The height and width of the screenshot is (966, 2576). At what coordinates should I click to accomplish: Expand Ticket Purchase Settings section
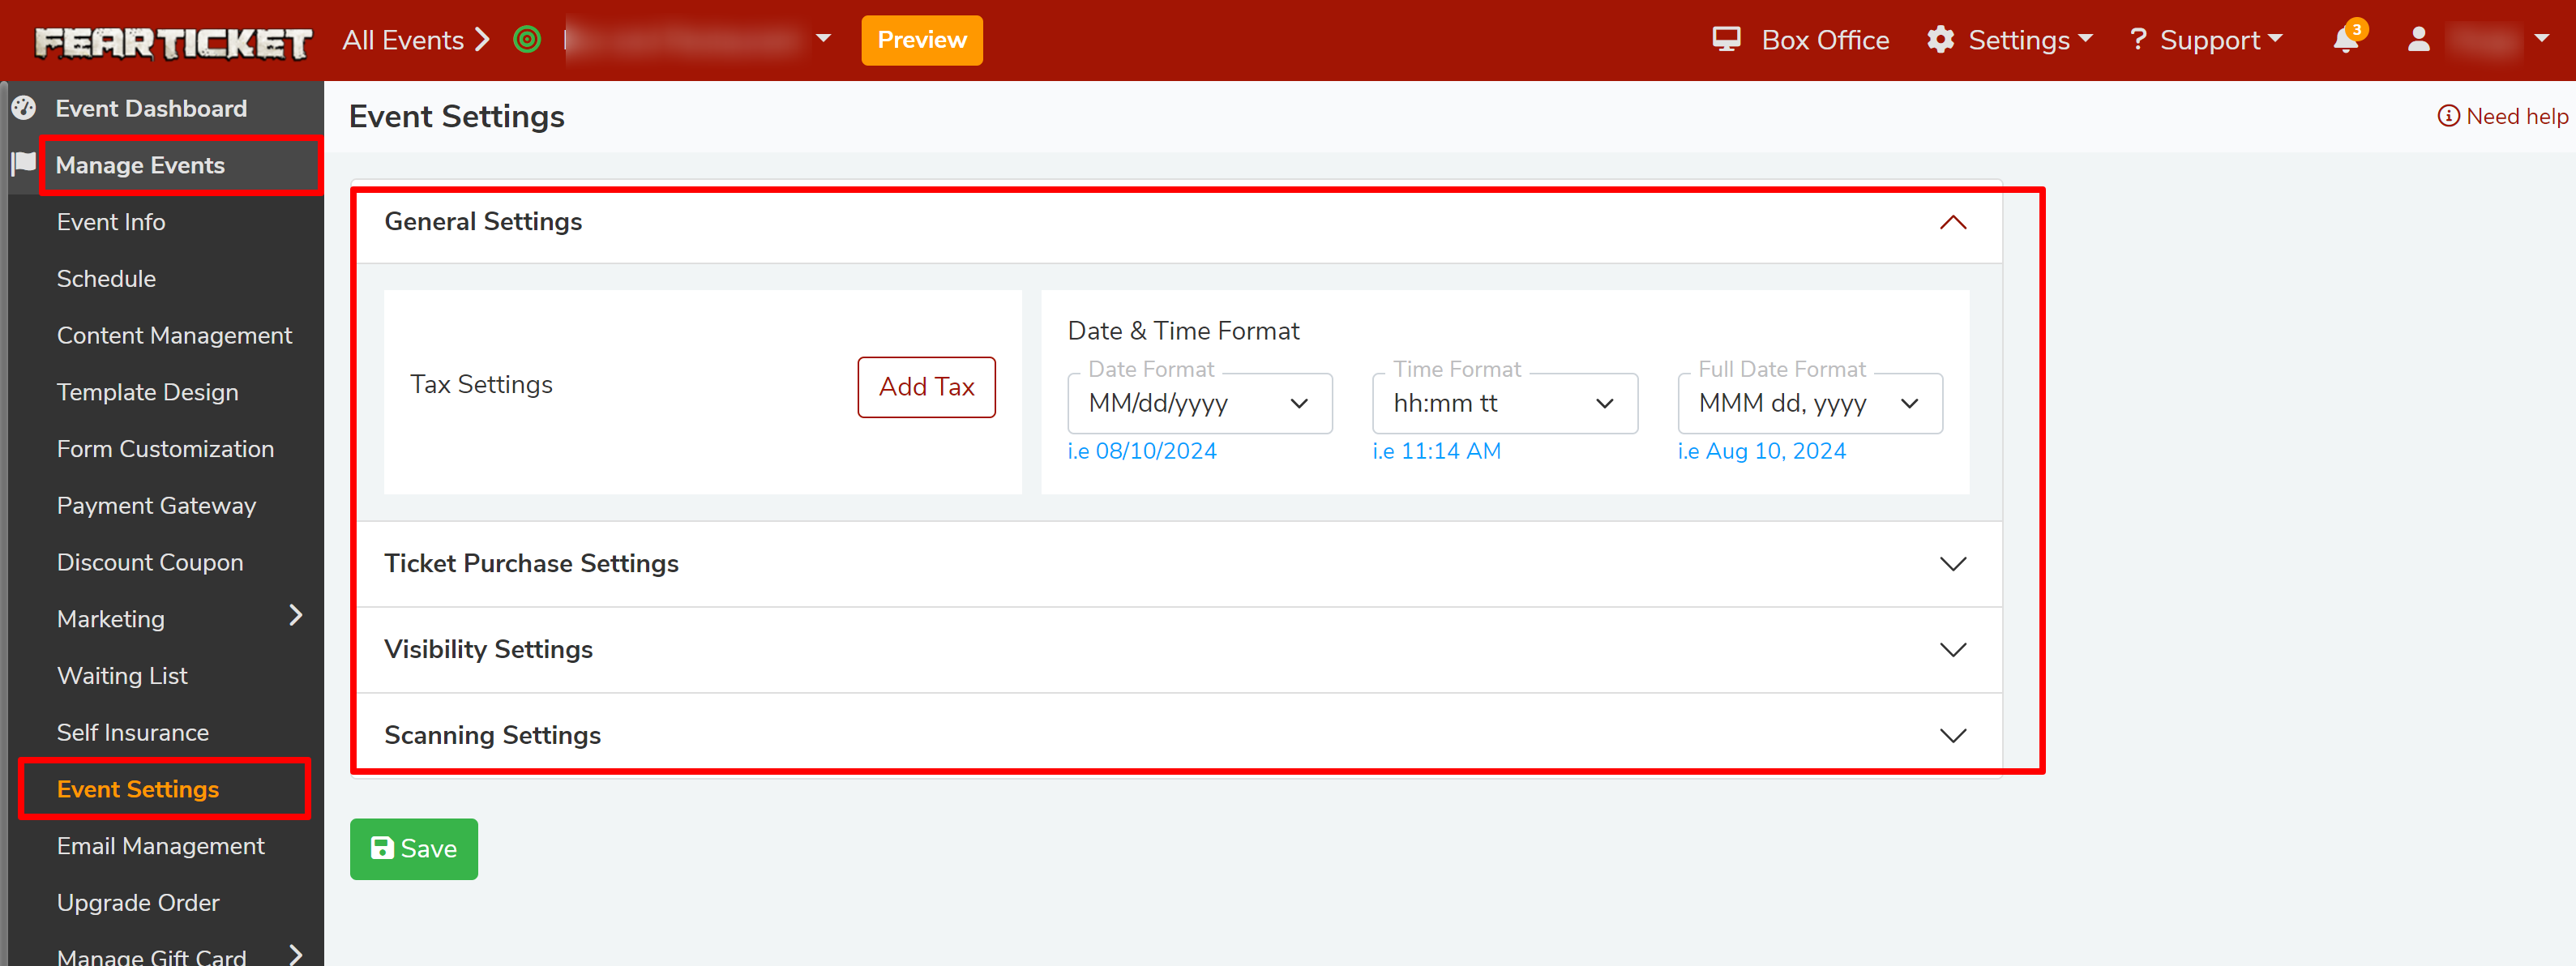point(1952,564)
